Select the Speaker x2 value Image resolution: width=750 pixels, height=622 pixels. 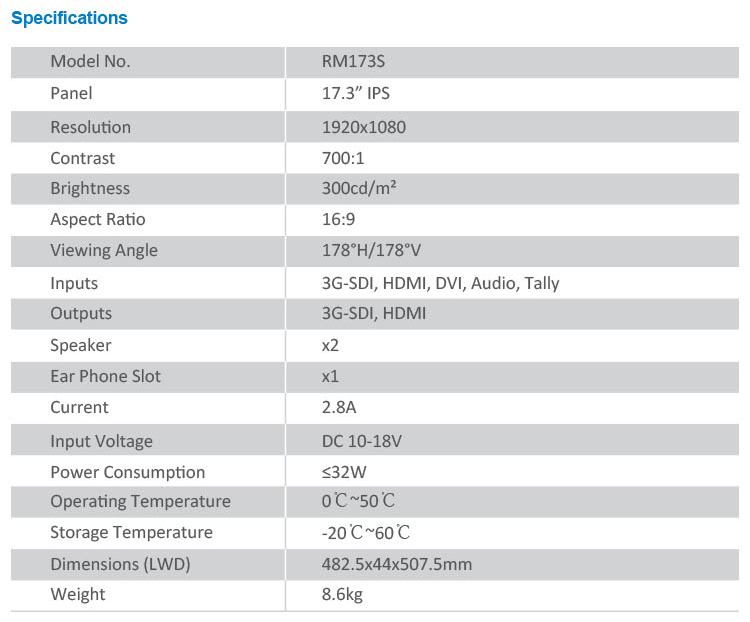coord(330,345)
